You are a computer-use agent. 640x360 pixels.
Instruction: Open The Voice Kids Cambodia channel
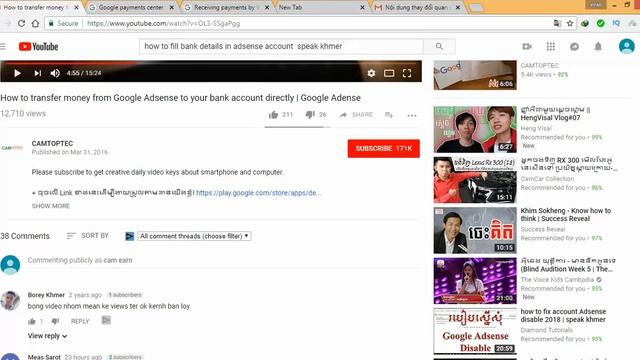click(557, 280)
